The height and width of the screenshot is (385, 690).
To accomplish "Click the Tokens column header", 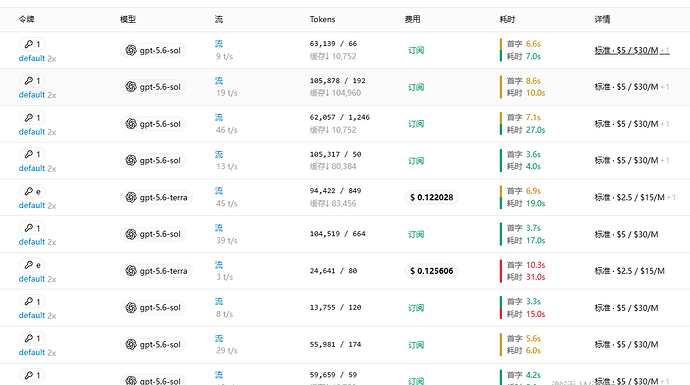I will click(x=322, y=19).
